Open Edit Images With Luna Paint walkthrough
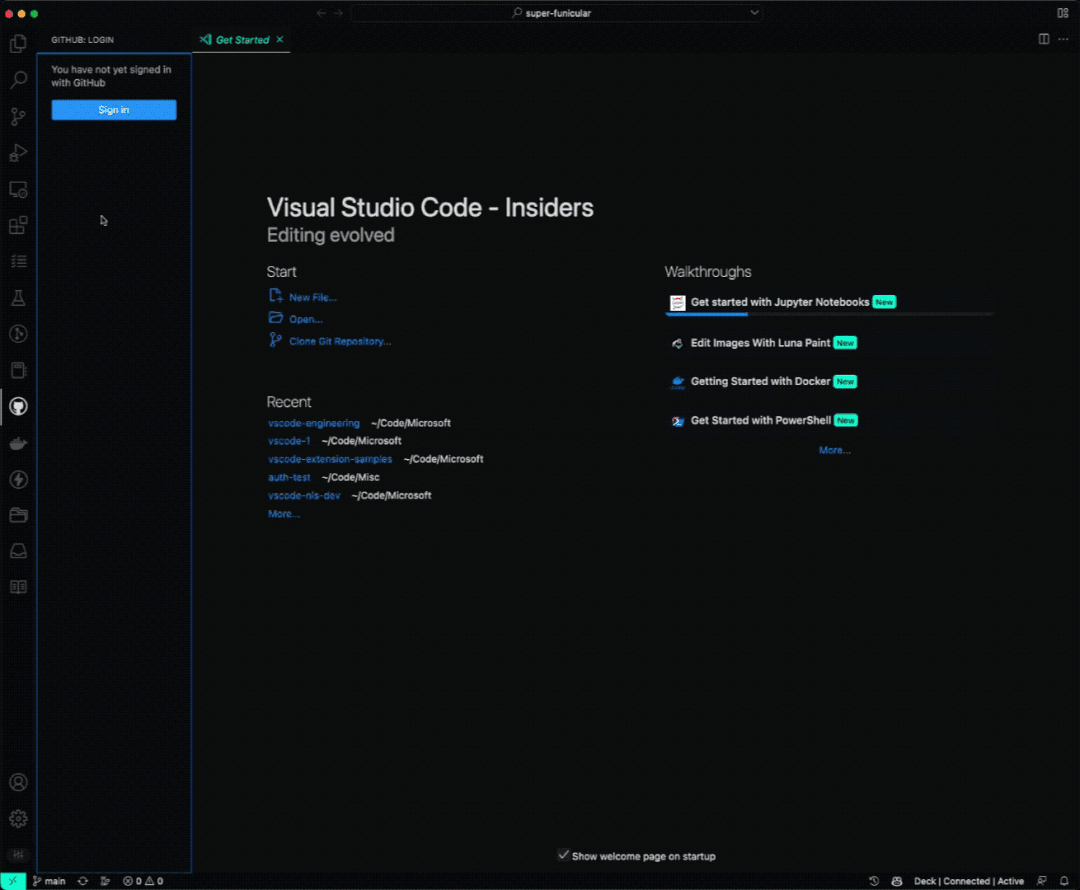 click(829, 343)
